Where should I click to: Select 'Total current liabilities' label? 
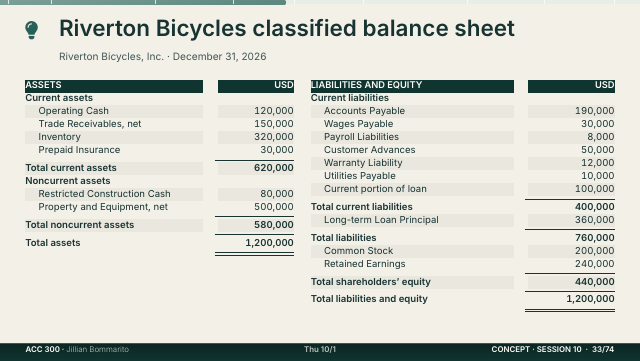[362, 207]
